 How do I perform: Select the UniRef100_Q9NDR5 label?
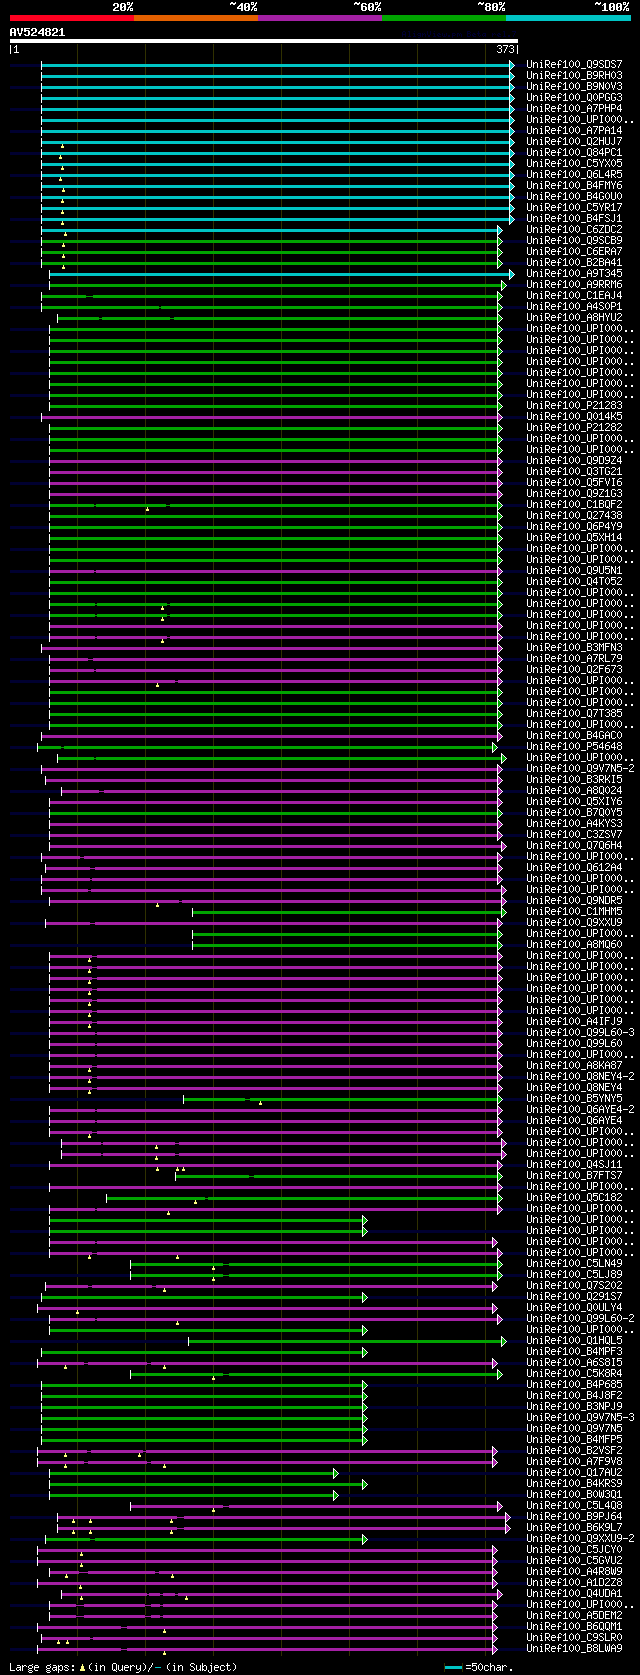574,901
